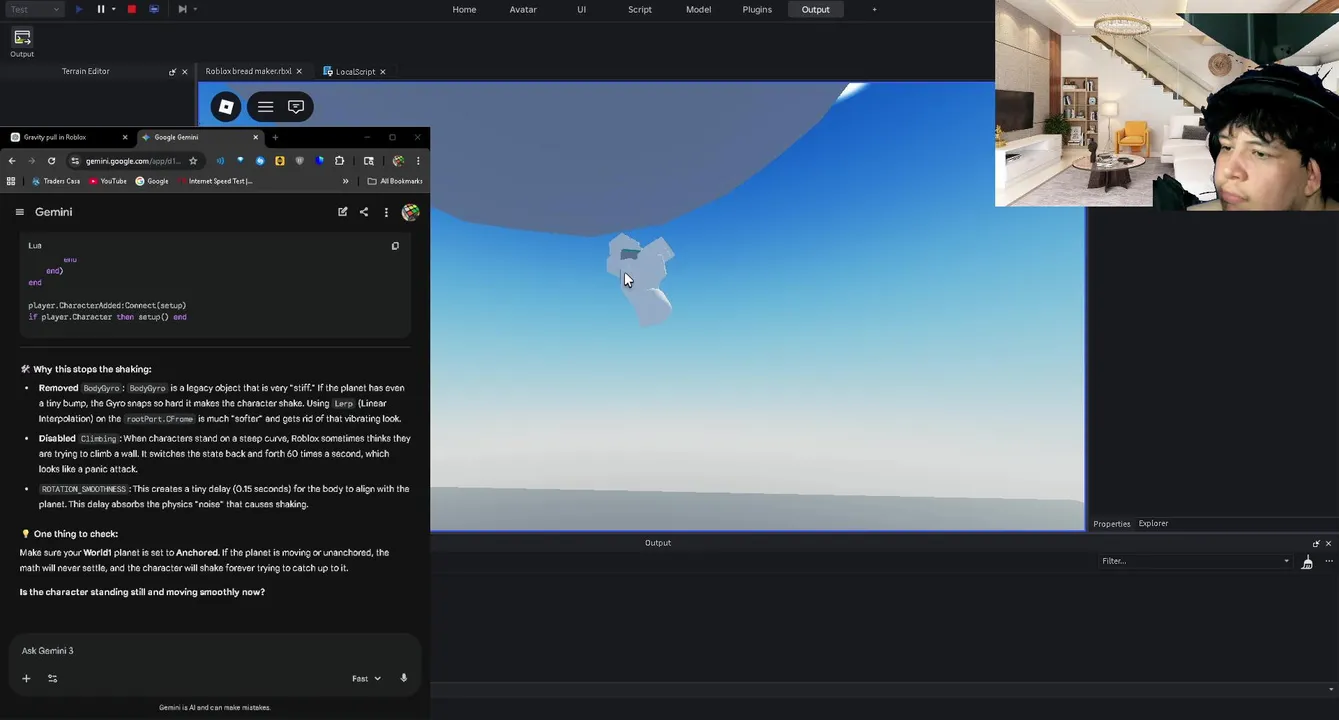Pause the running playtest
1339x720 pixels.
click(101, 9)
